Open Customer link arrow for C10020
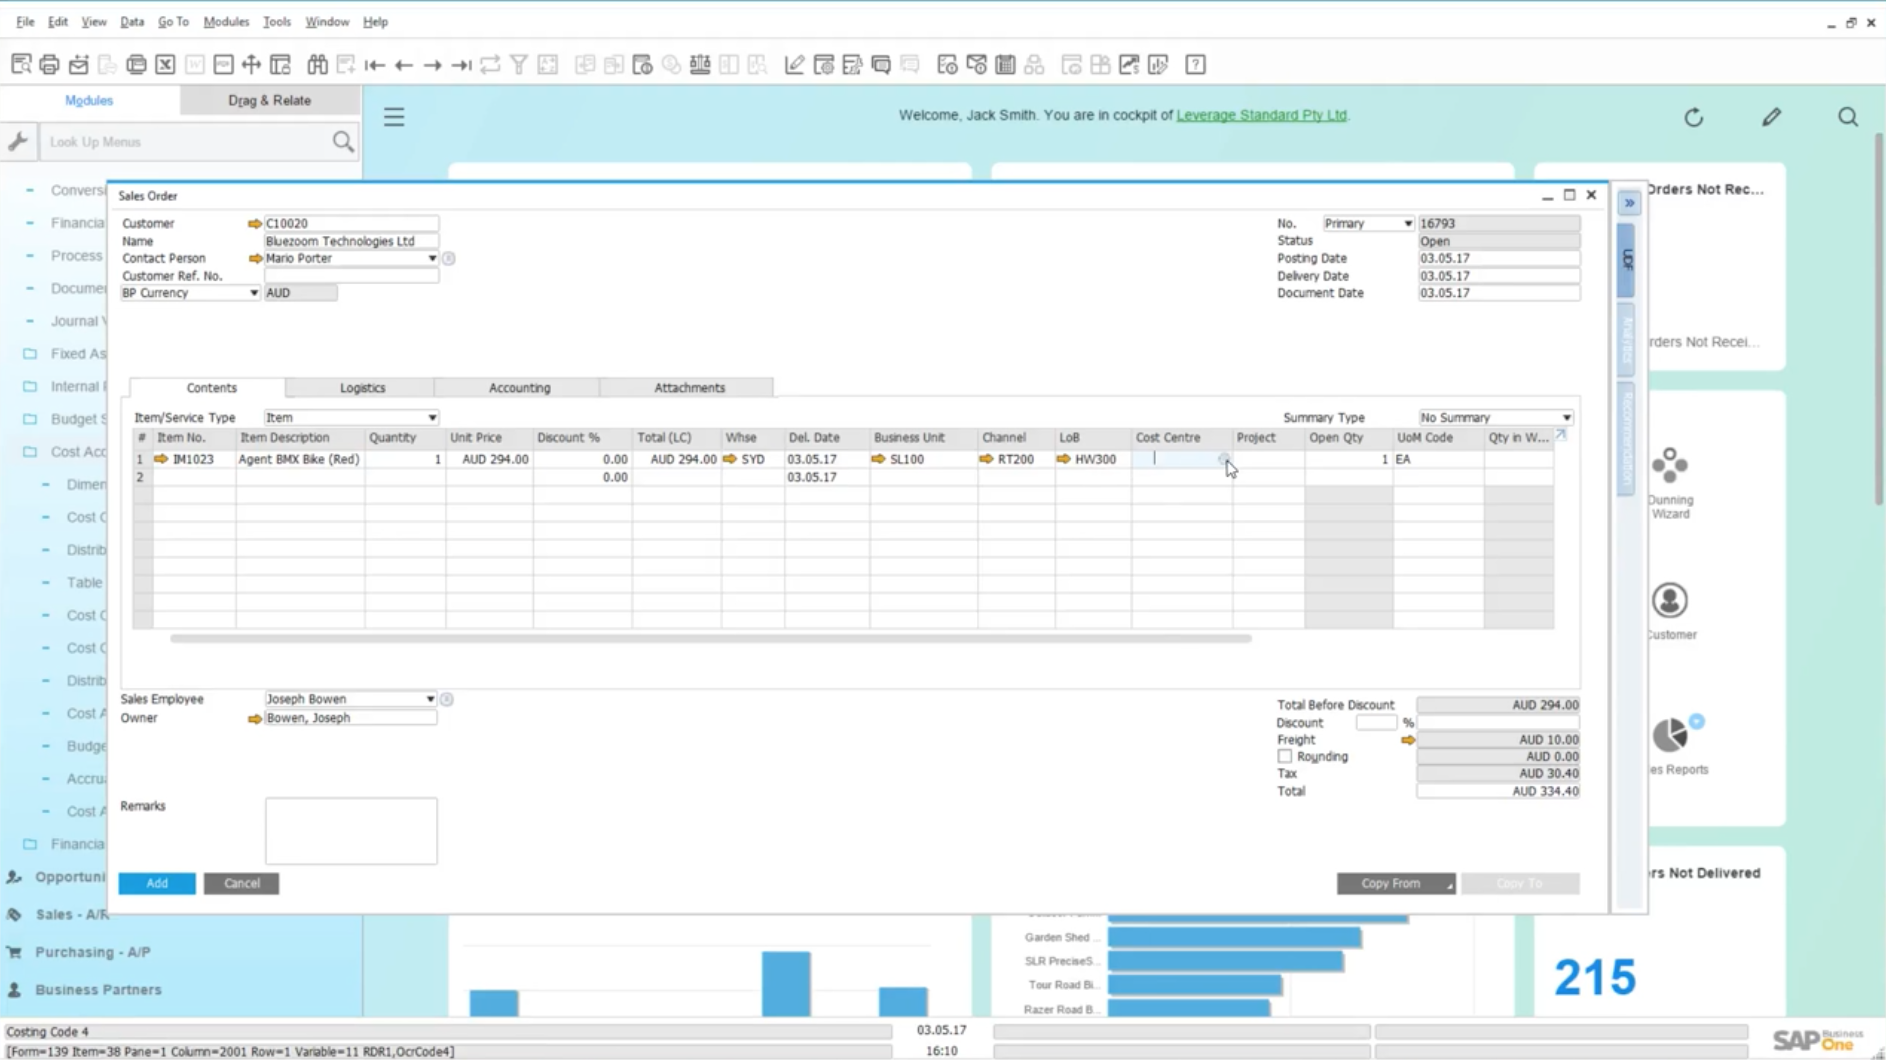Screen dimensions: 1886x1060 pos(255,224)
